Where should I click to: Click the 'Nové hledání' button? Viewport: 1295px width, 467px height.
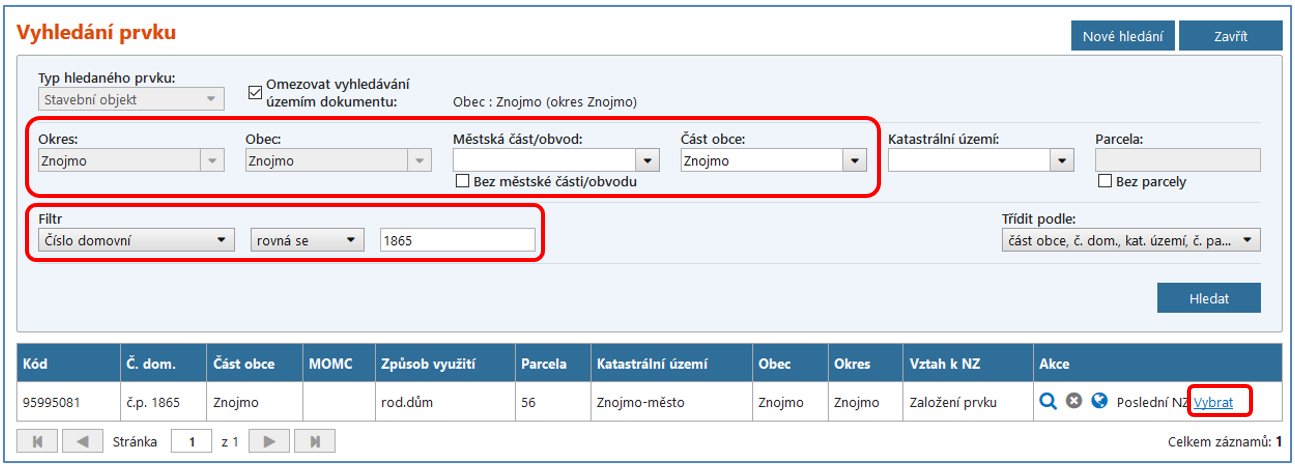1122,37
